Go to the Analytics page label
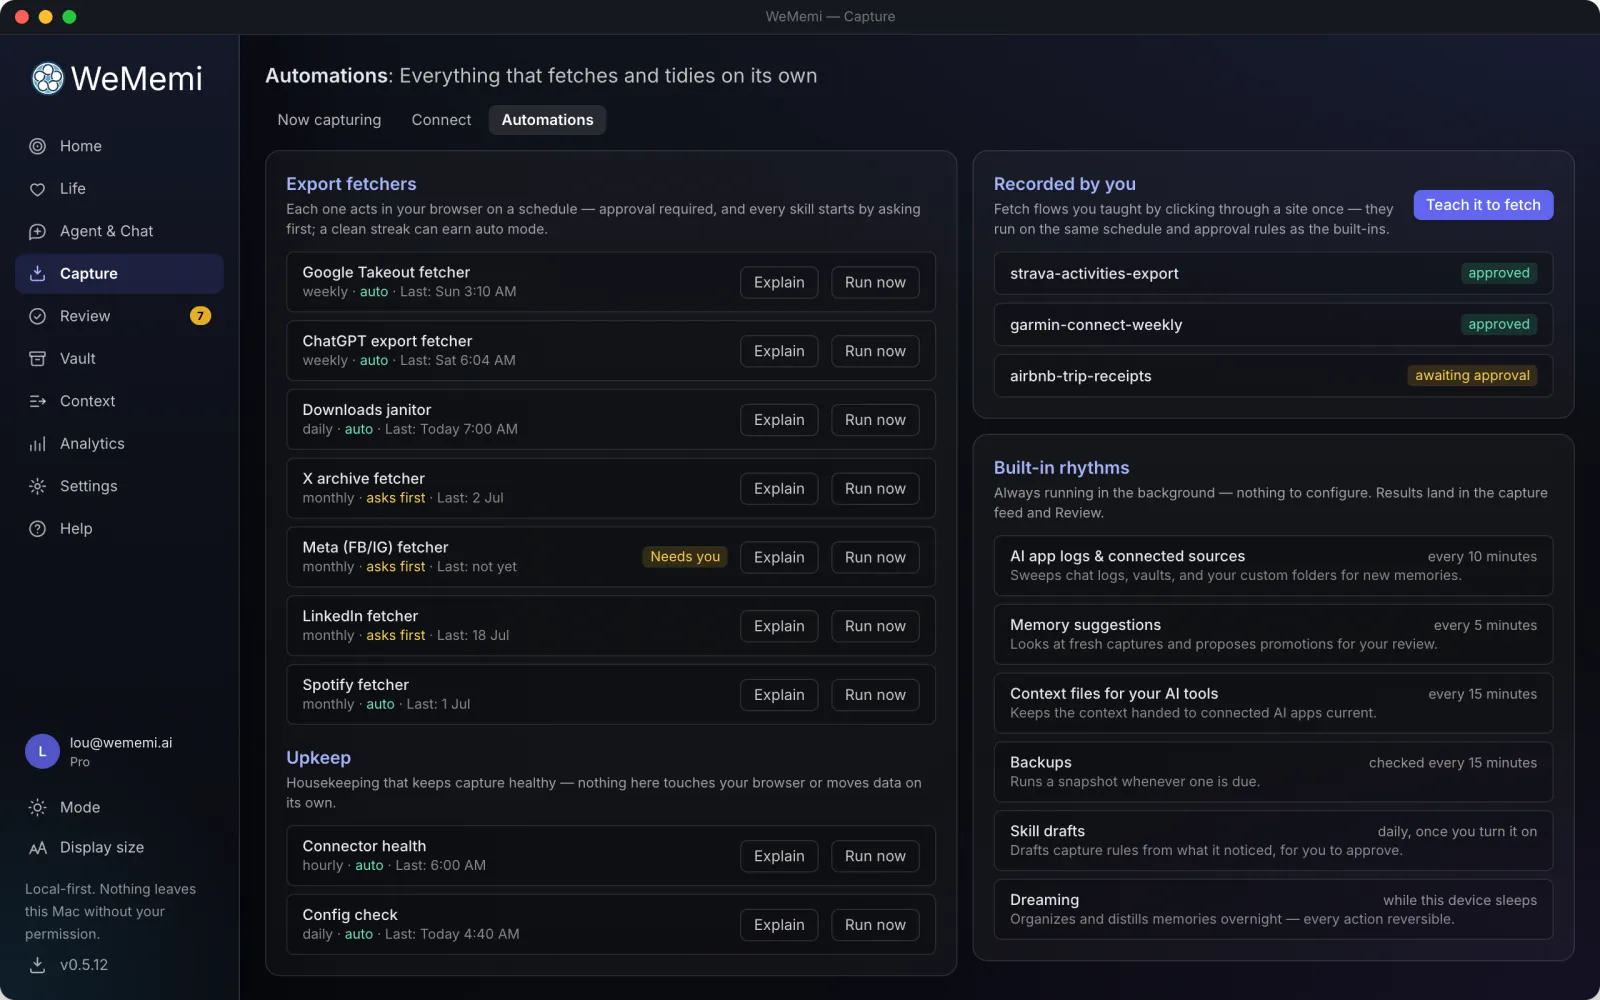 click(x=92, y=444)
